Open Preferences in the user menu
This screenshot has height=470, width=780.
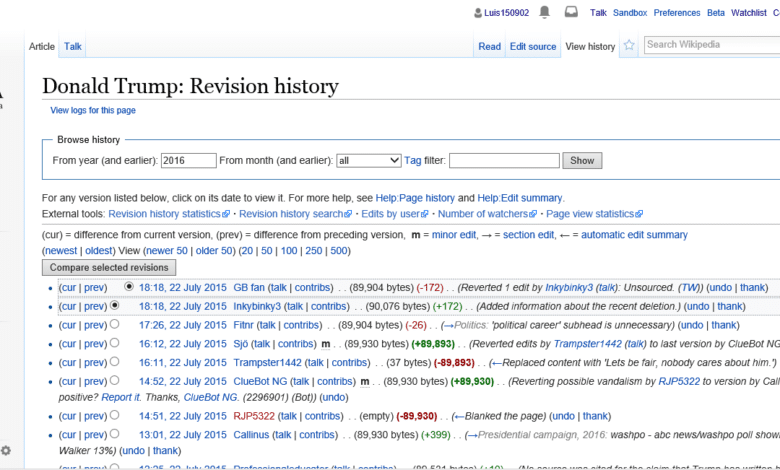point(677,13)
